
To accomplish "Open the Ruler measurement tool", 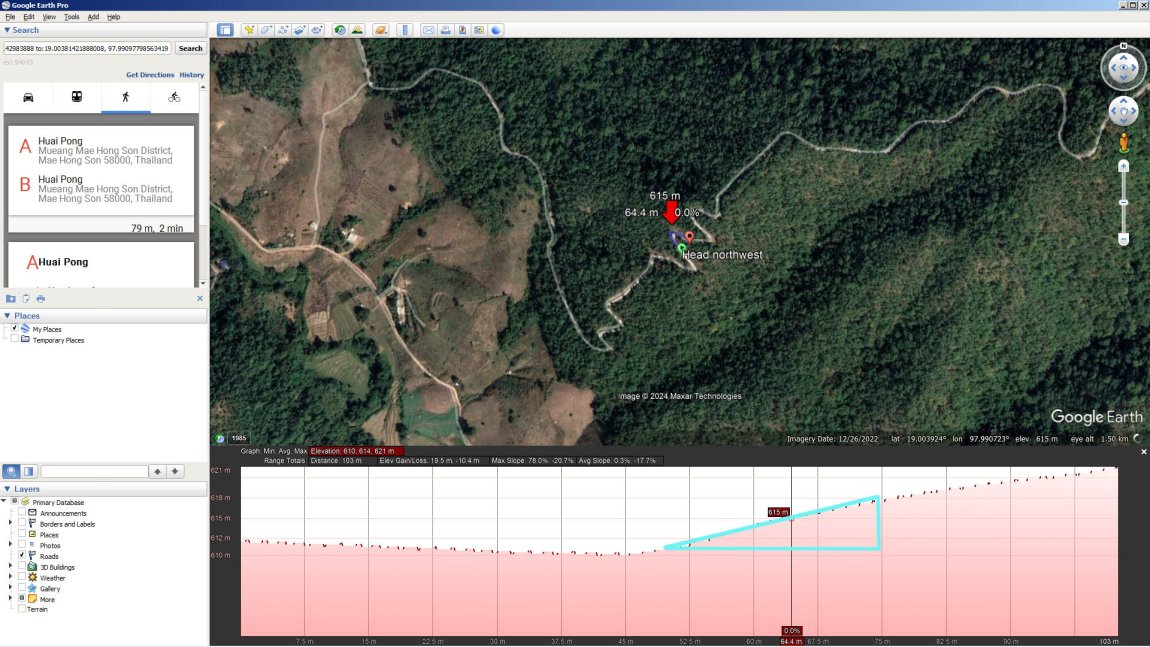I will [405, 30].
